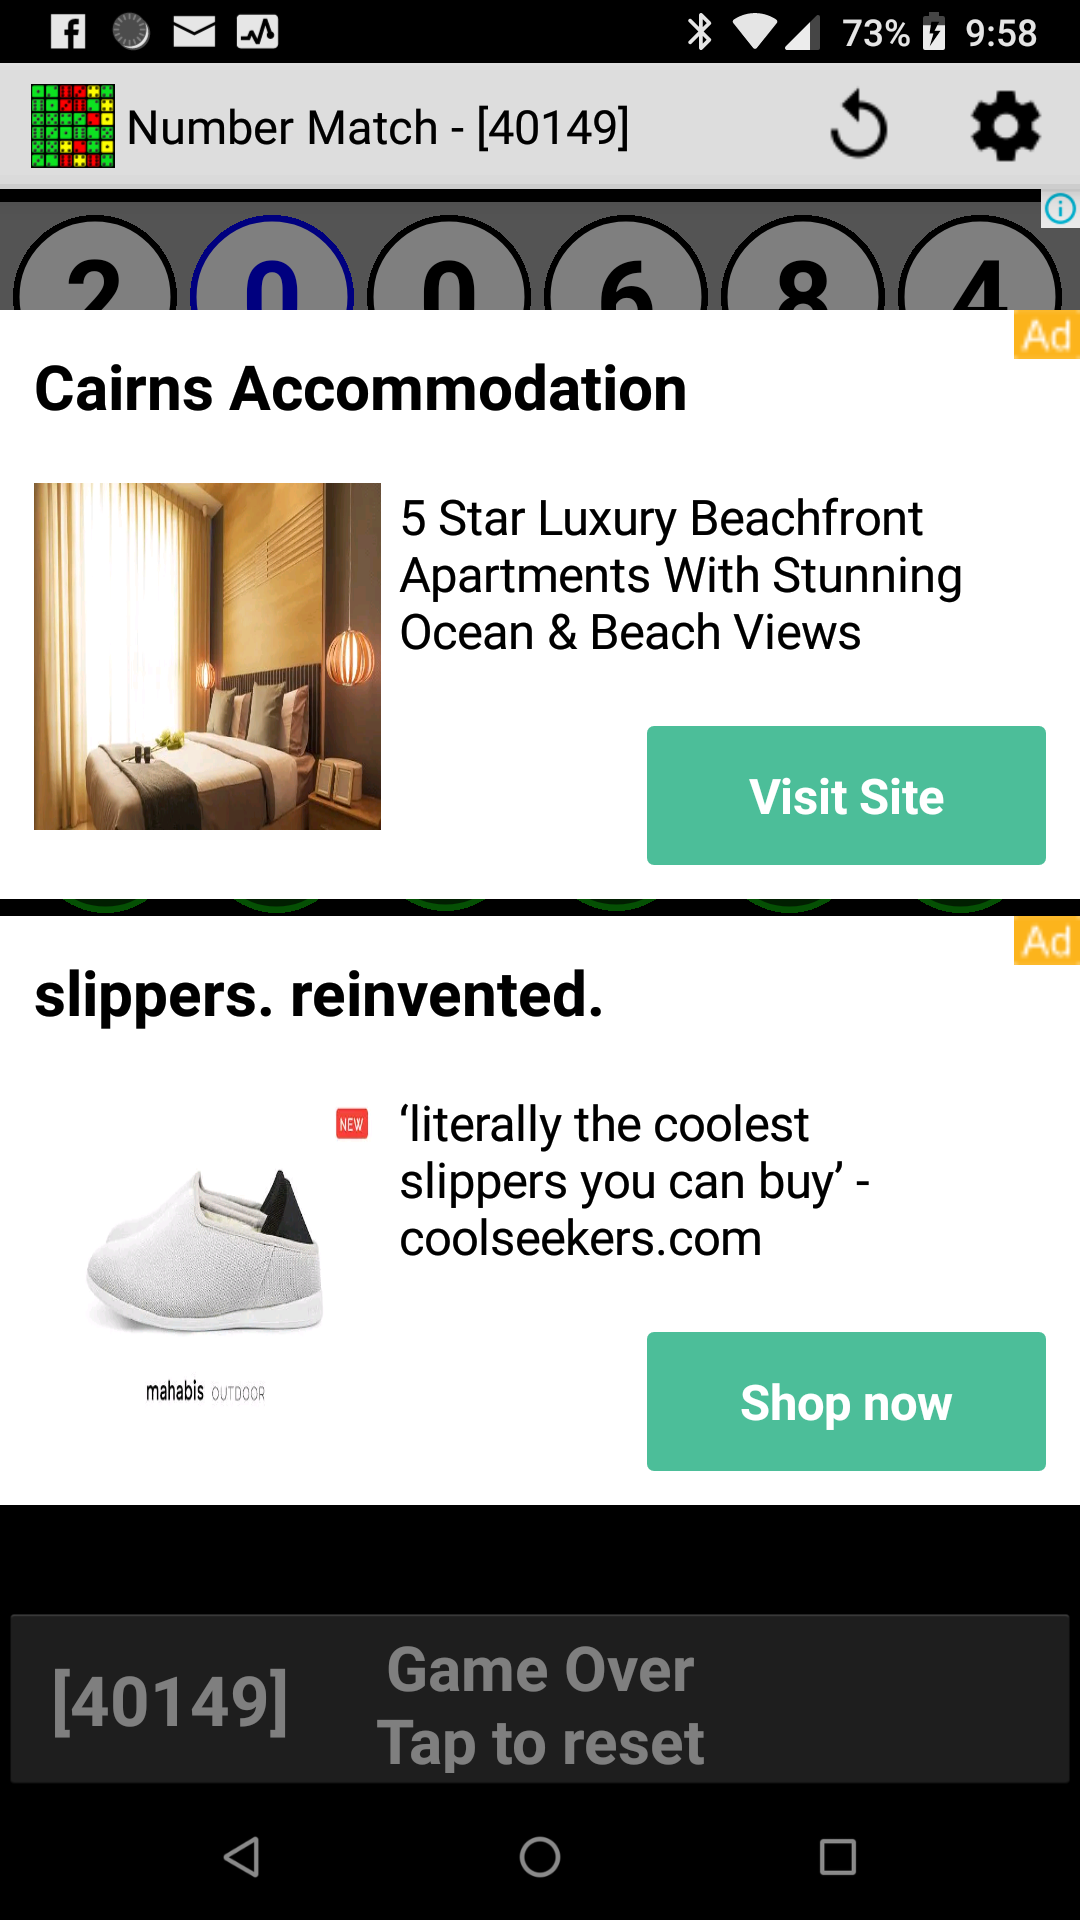Image resolution: width=1080 pixels, height=1920 pixels.
Task: Tap the Android back navigation button
Action: (x=242, y=1857)
